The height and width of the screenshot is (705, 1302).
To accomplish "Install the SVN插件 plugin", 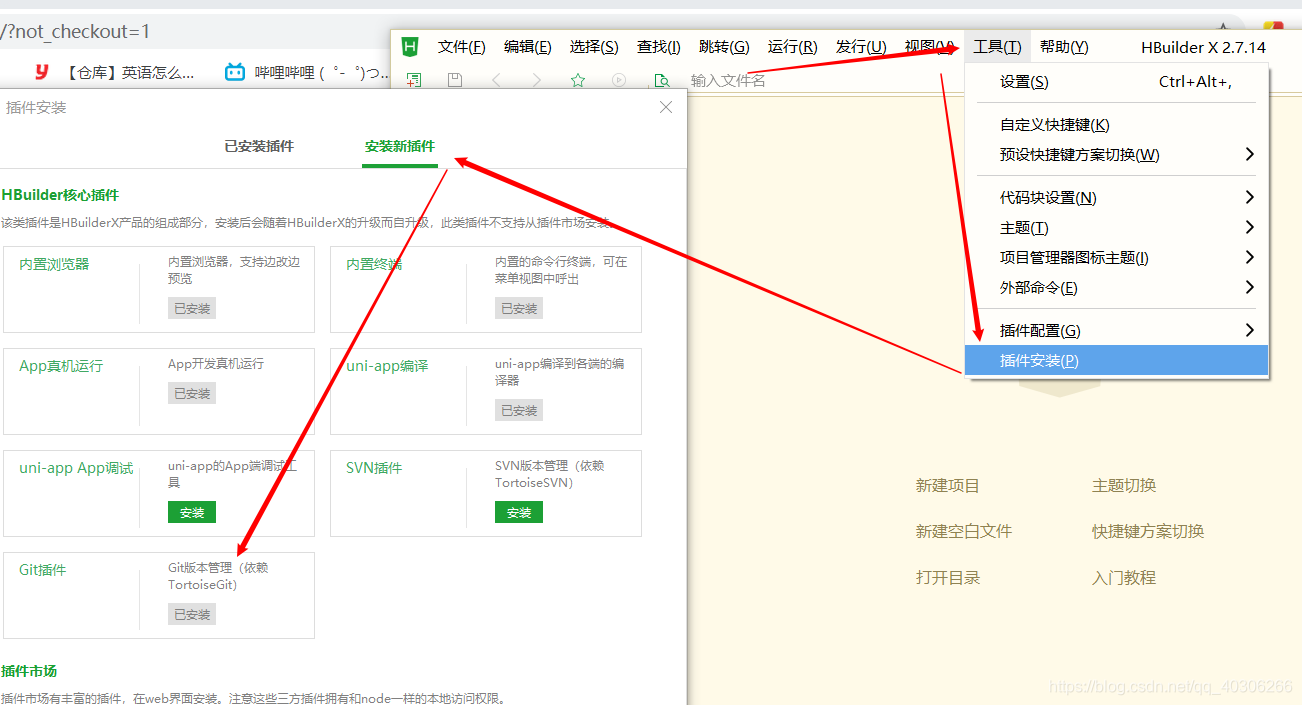I will (519, 512).
